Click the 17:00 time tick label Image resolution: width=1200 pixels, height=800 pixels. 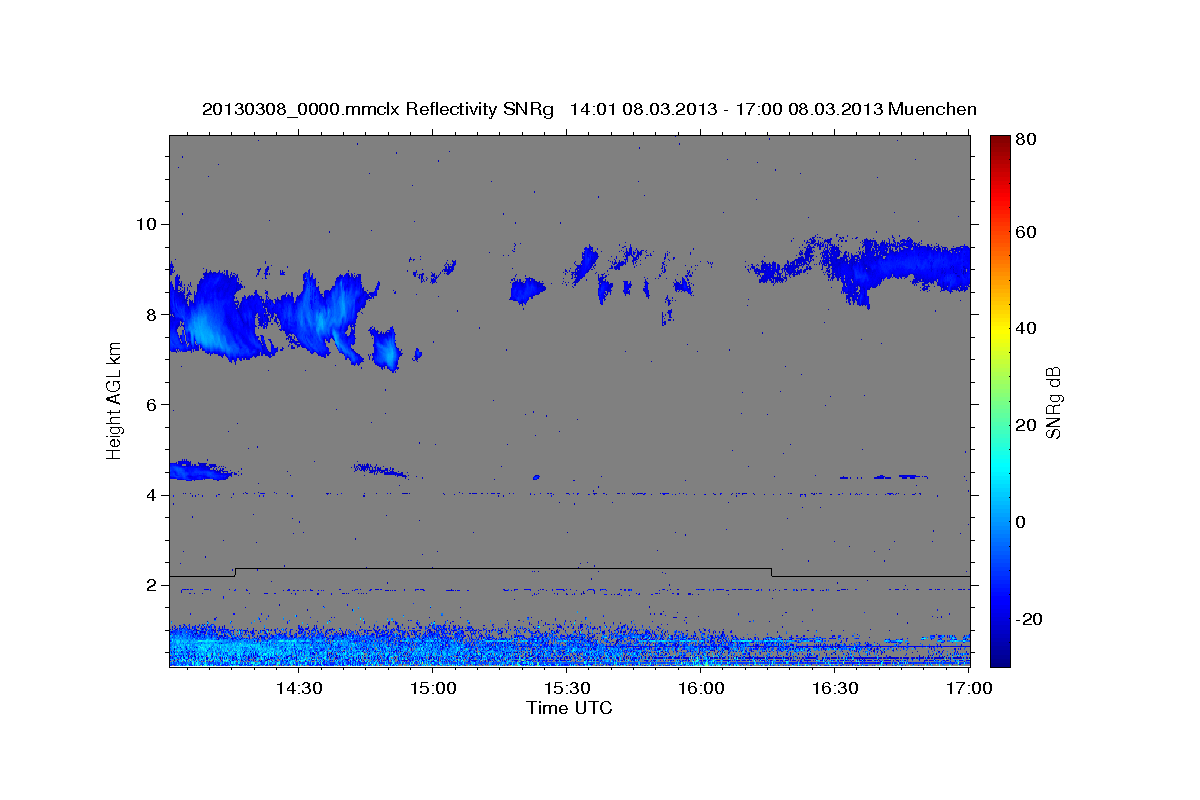[x=970, y=688]
